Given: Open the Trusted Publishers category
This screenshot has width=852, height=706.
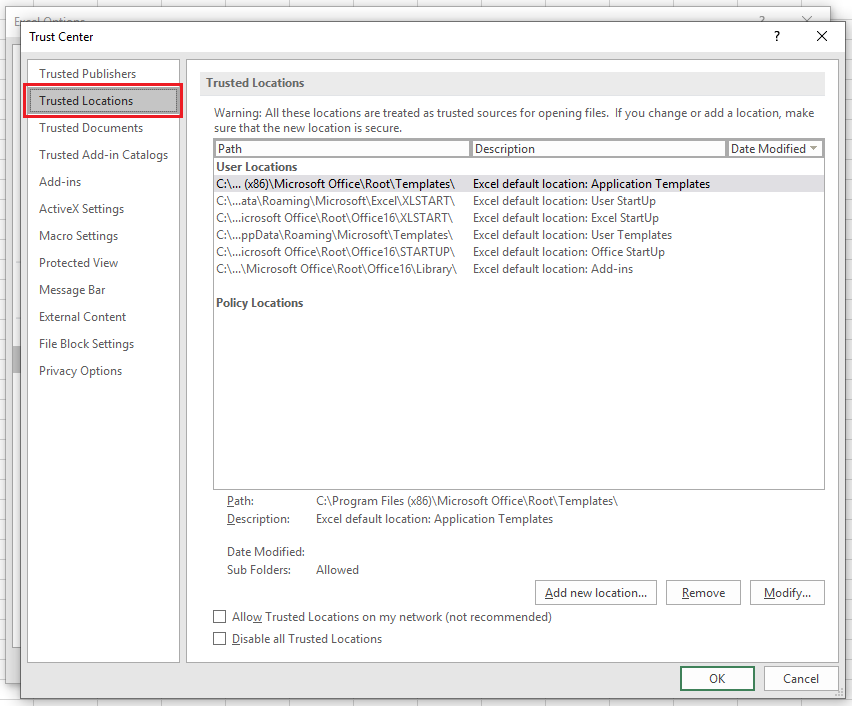Looking at the screenshot, I should point(87,74).
